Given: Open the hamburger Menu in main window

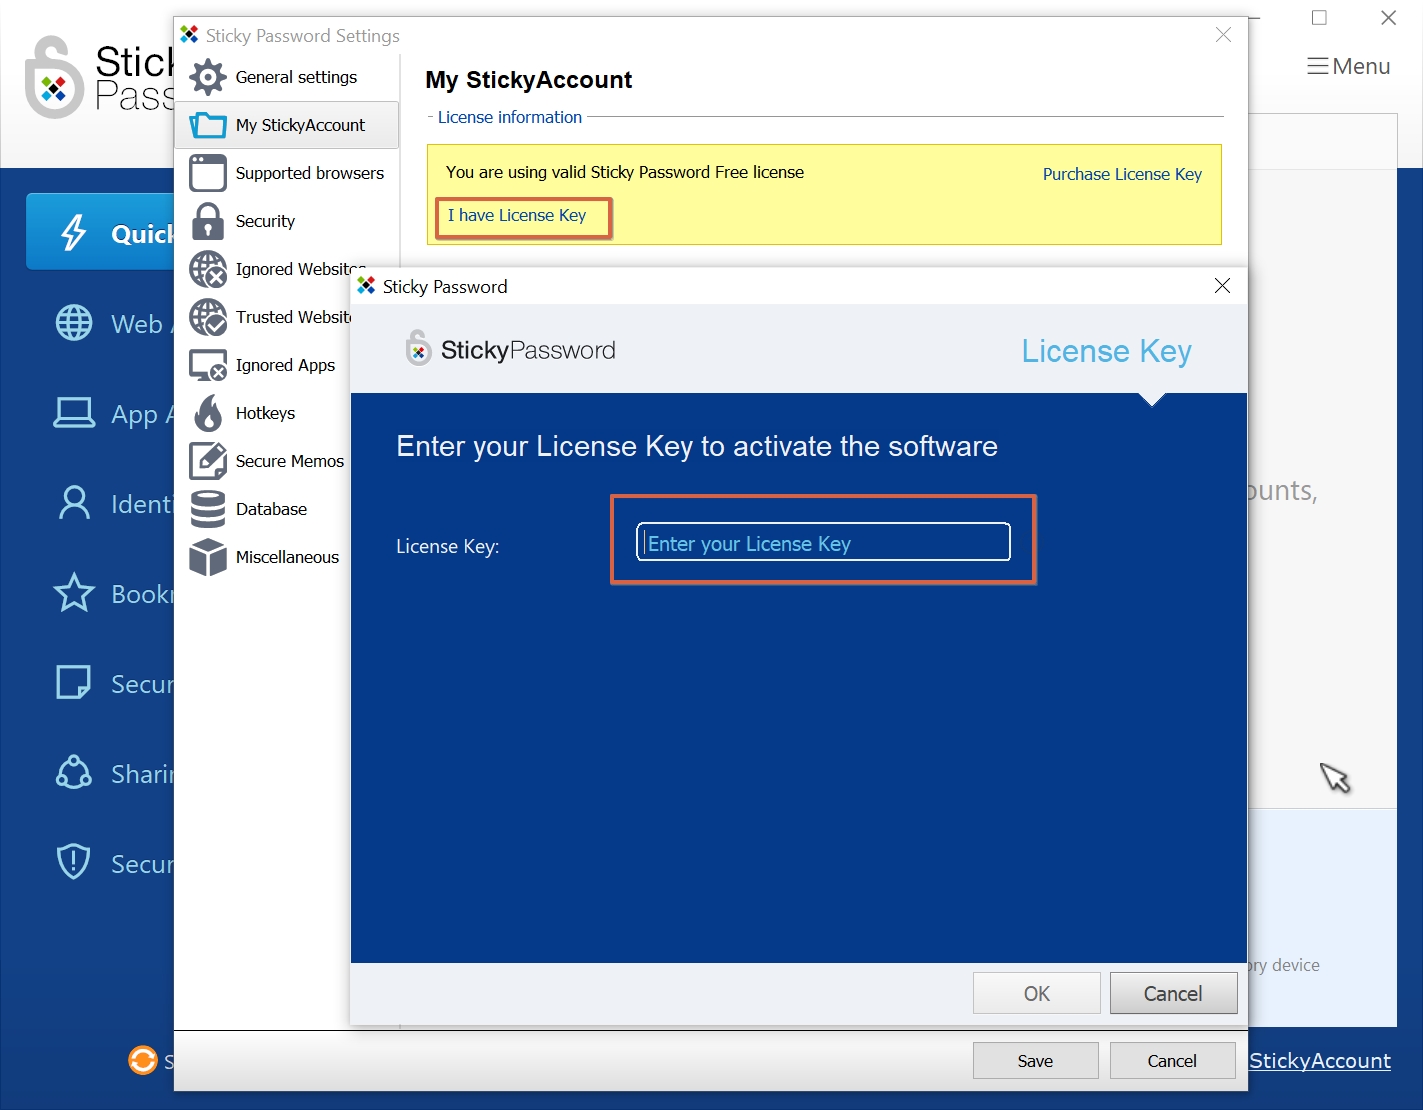Looking at the screenshot, I should pos(1348,66).
